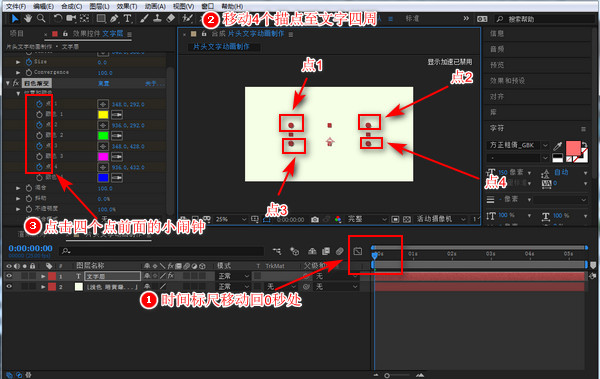Expand layer 1 in the timeline
Screen dimensions: 600x379
pyautogui.click(x=43, y=276)
